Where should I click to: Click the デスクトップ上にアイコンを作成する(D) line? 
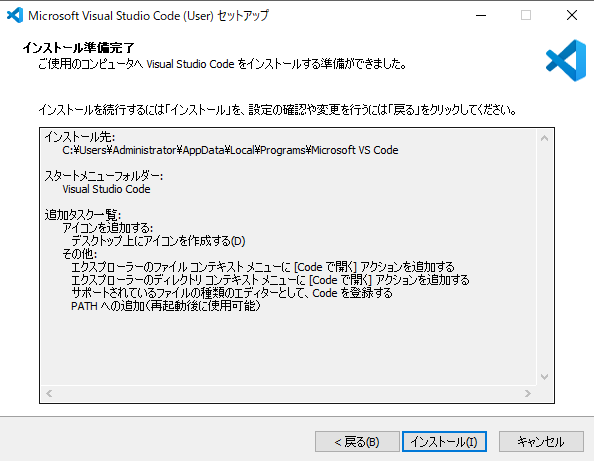[158, 241]
